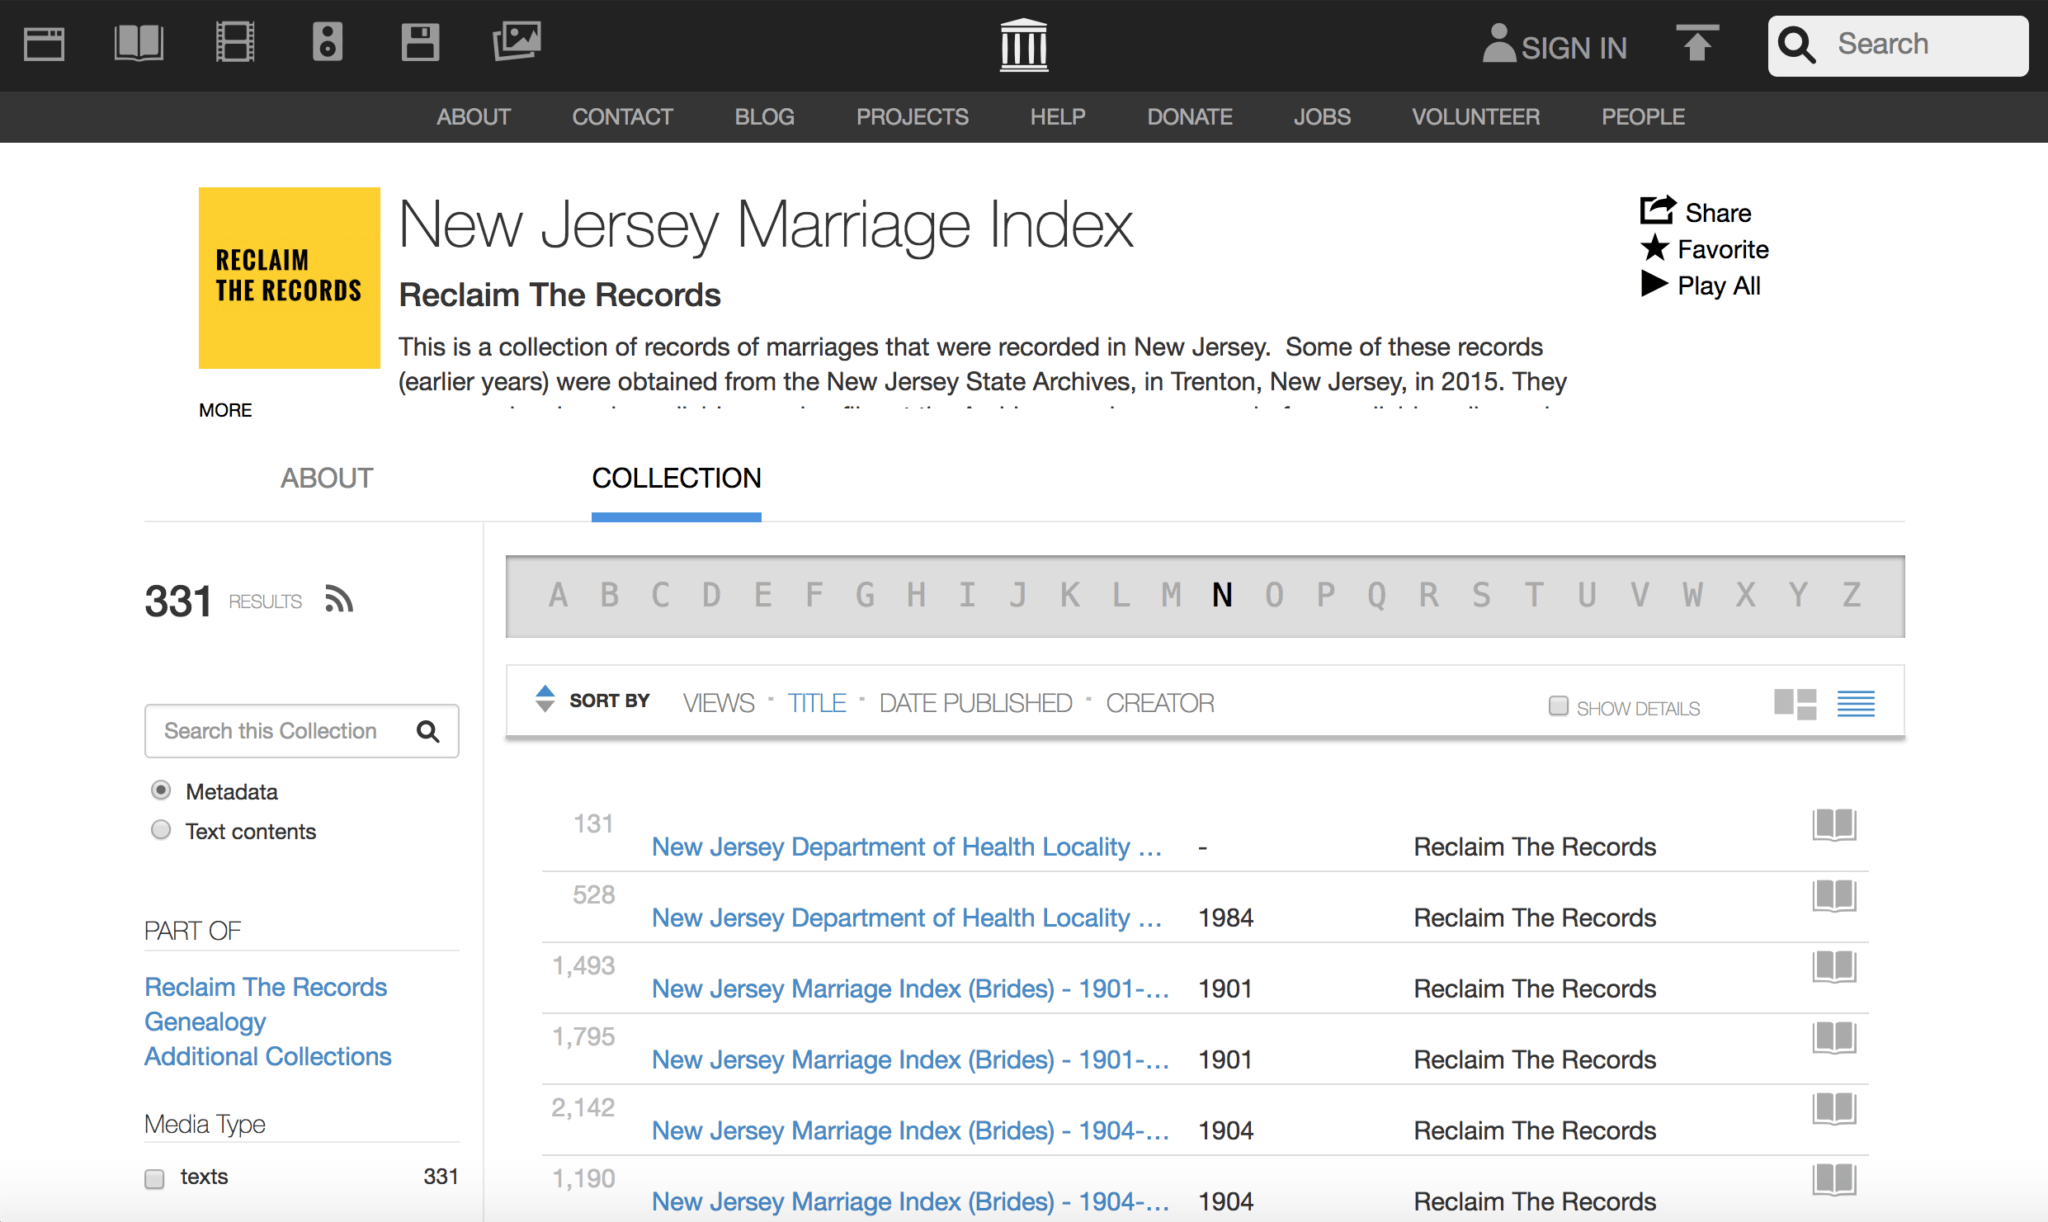Image resolution: width=2048 pixels, height=1222 pixels.
Task: Open the Video section icon
Action: (x=235, y=43)
